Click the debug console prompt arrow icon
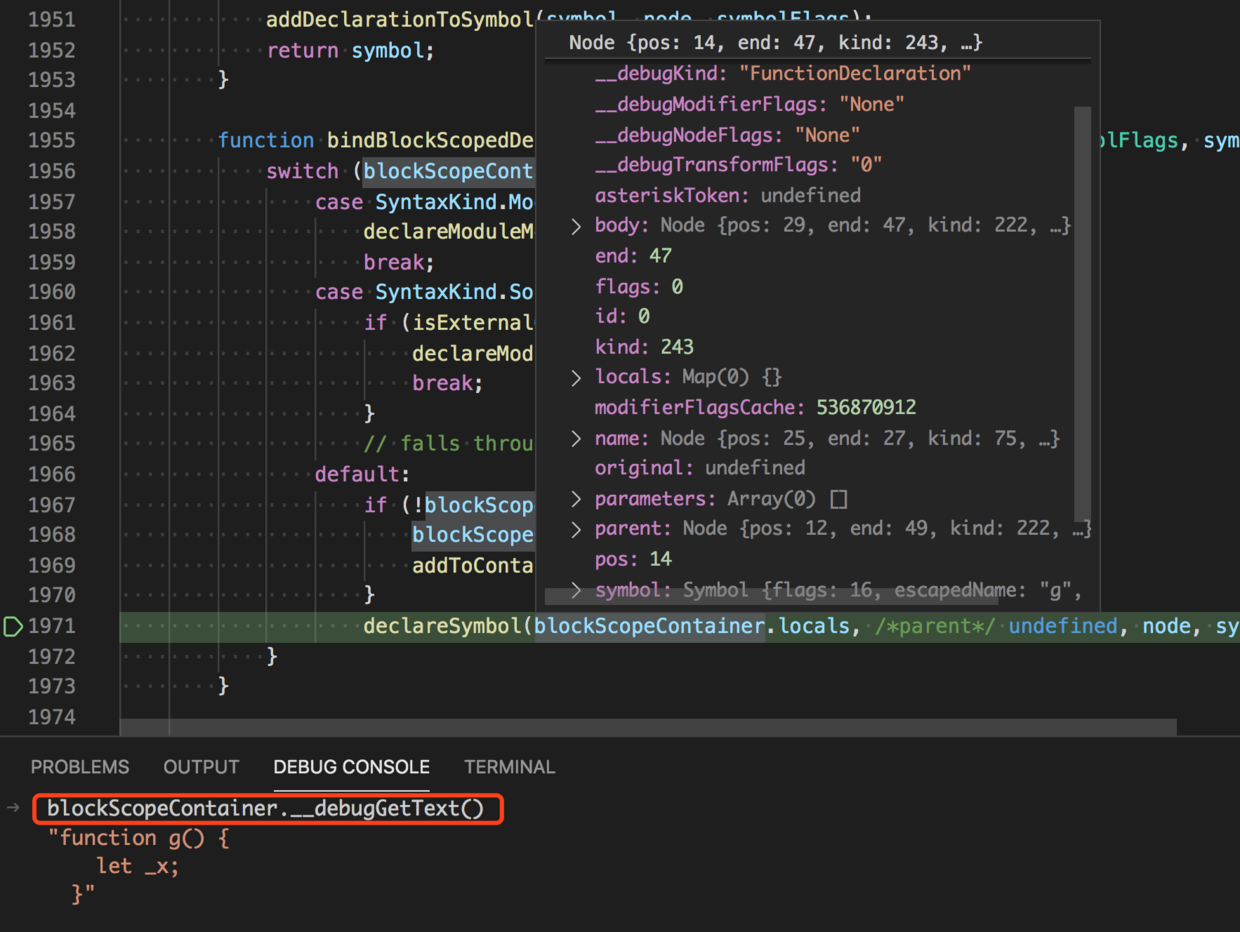Image resolution: width=1240 pixels, height=932 pixels. [x=11, y=808]
